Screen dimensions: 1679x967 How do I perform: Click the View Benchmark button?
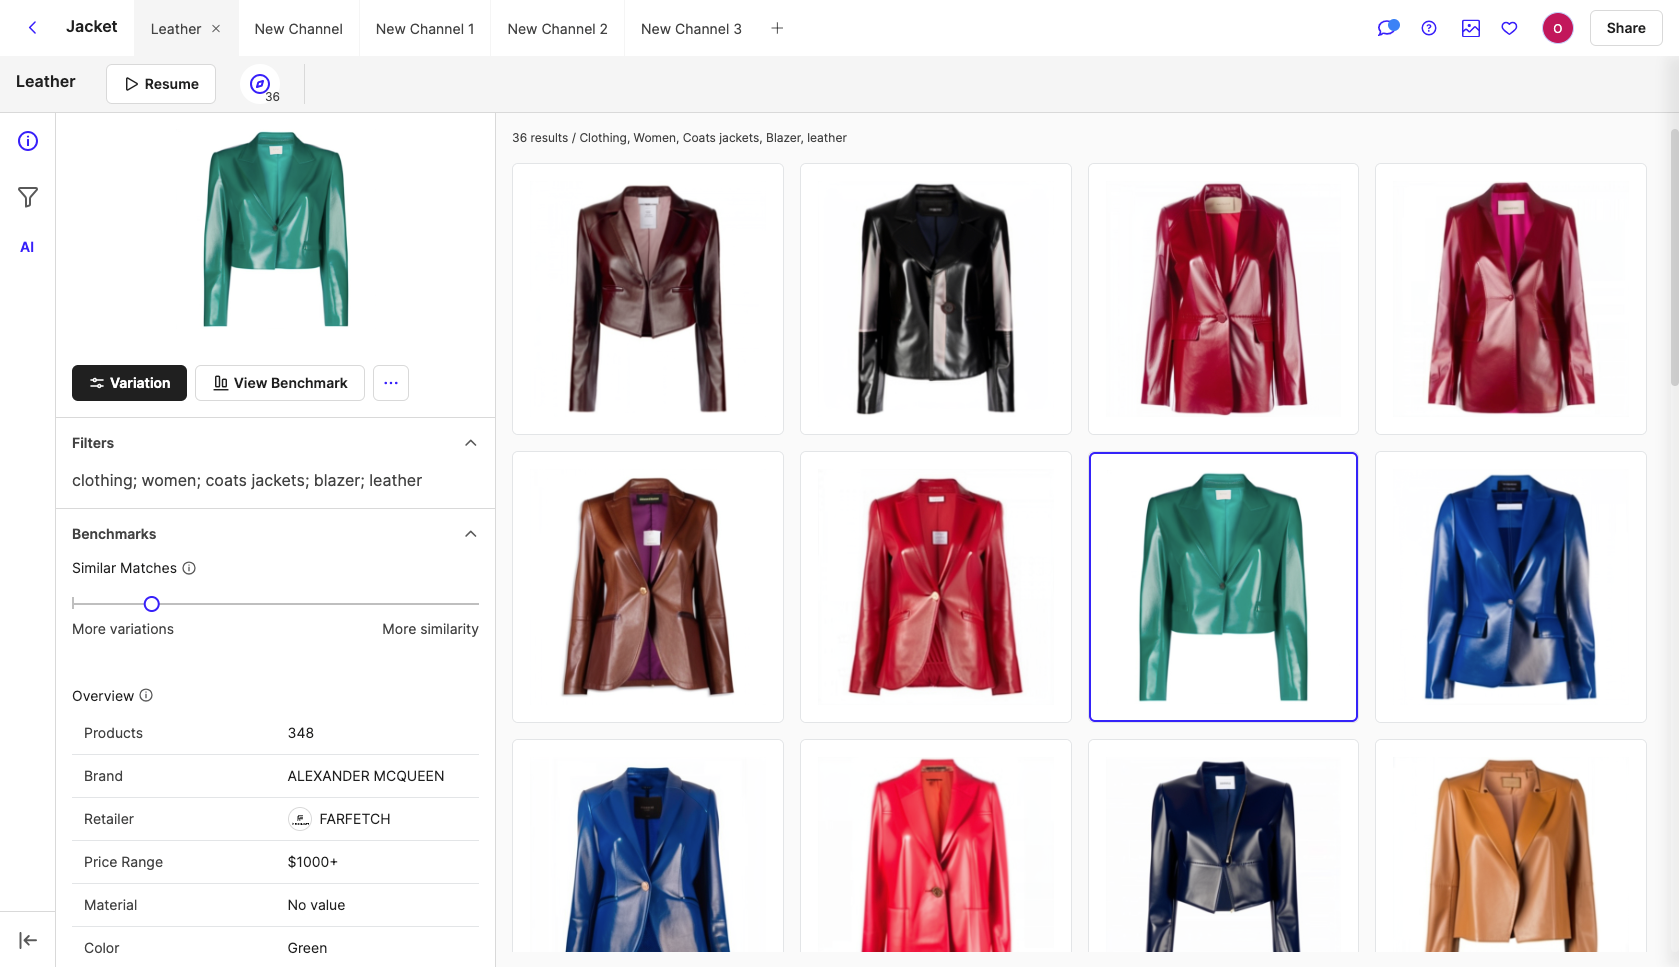pyautogui.click(x=280, y=383)
